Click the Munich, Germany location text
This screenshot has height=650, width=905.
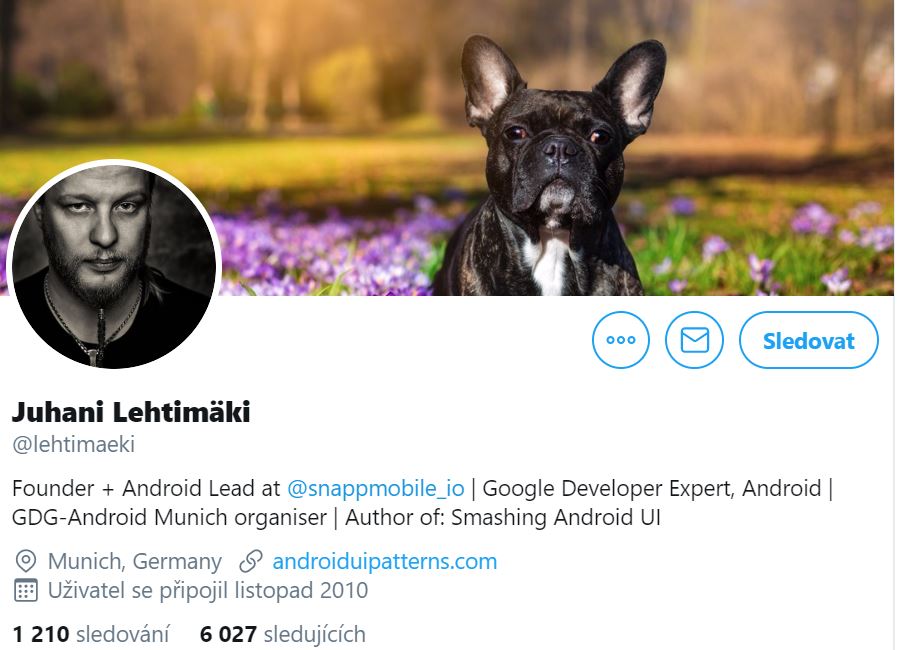(134, 561)
